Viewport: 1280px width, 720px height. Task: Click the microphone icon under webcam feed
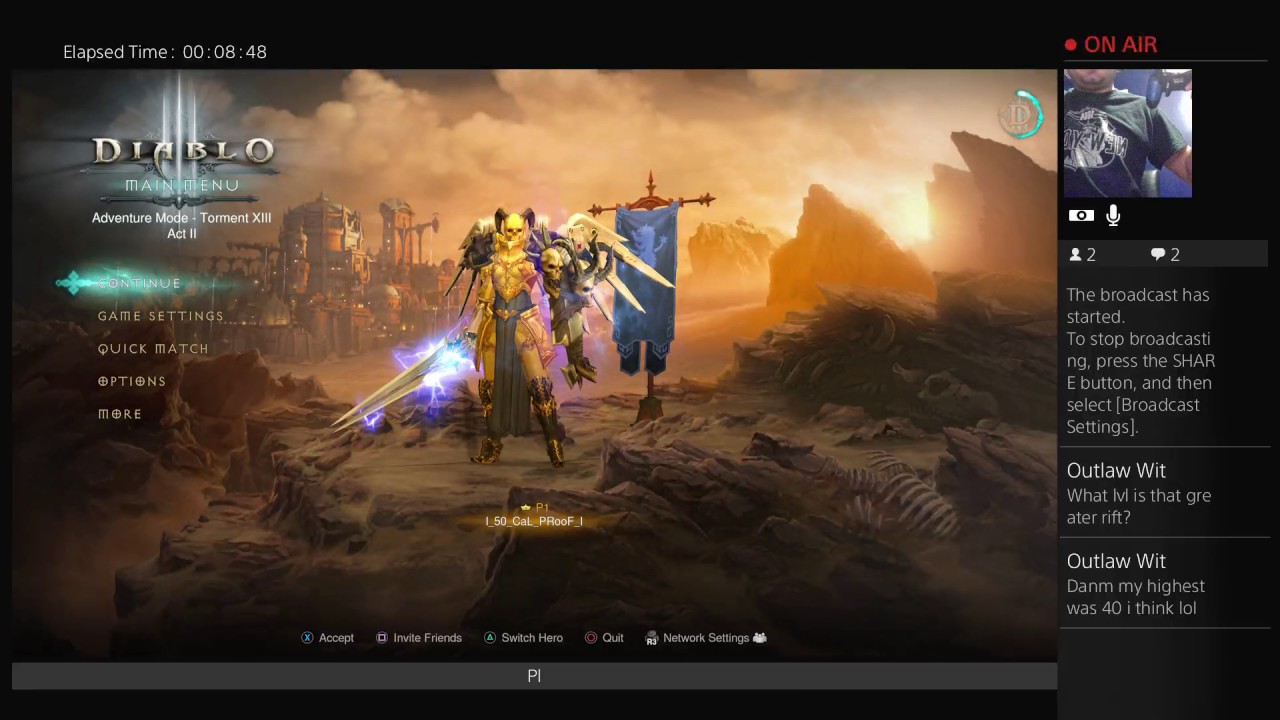(x=1113, y=215)
